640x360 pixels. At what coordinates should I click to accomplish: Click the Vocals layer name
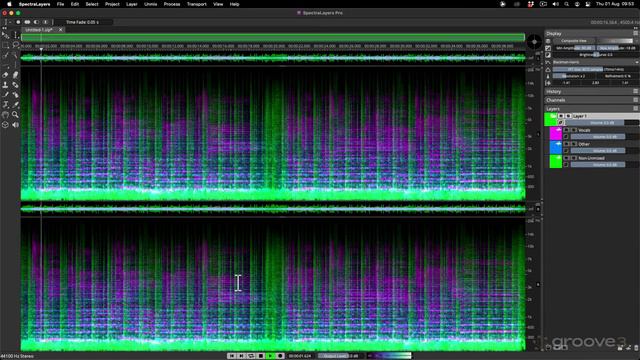(584, 130)
